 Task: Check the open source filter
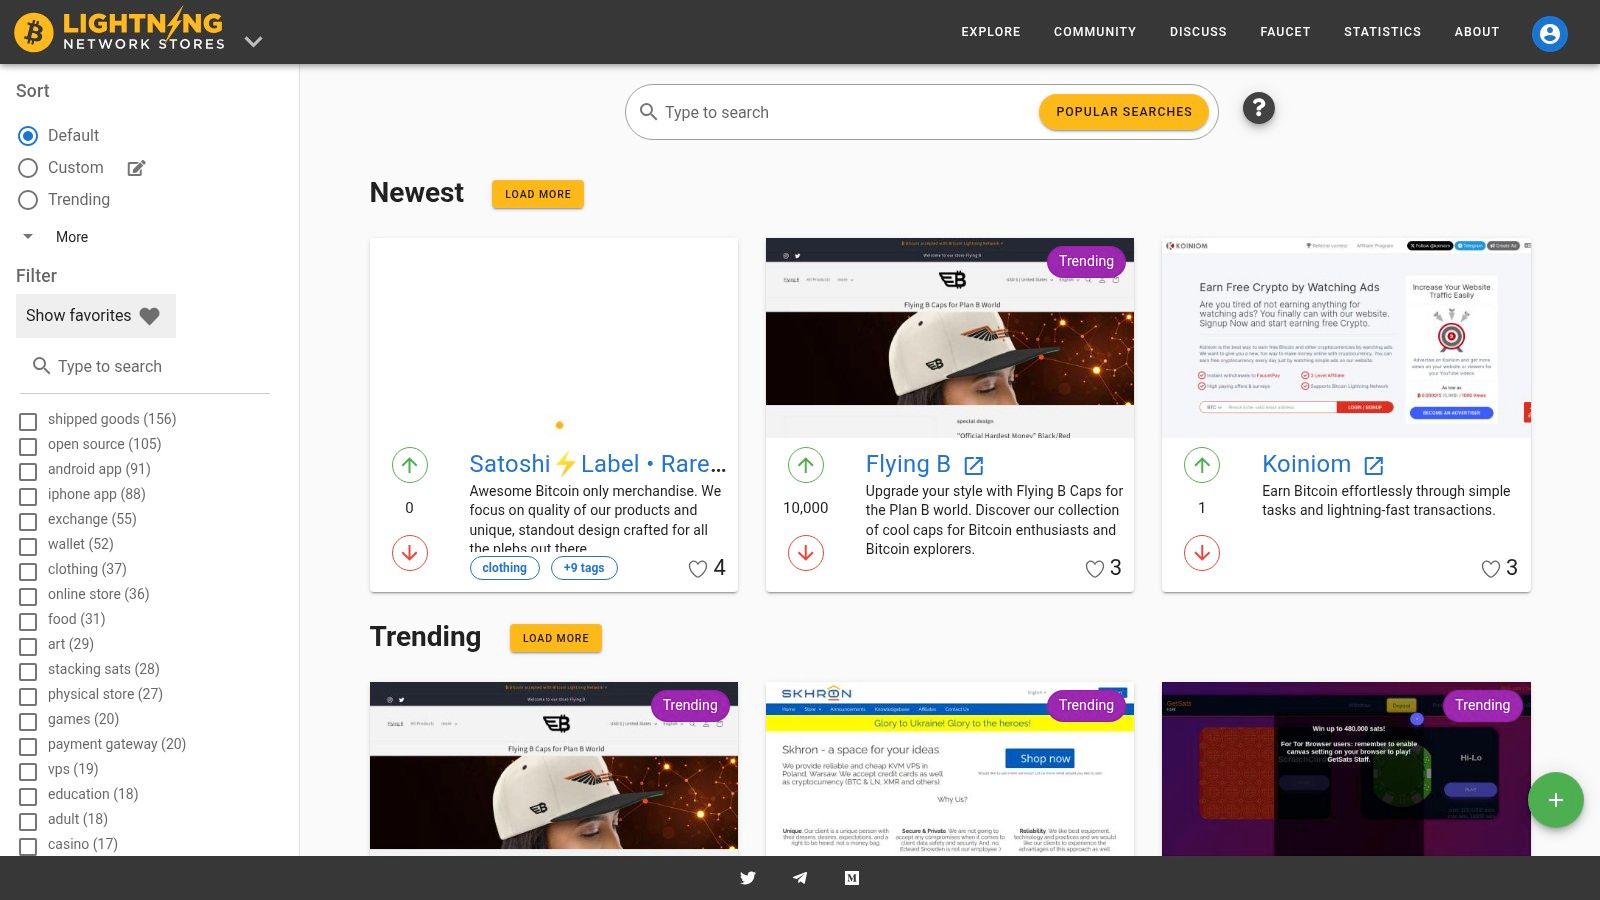coord(28,446)
